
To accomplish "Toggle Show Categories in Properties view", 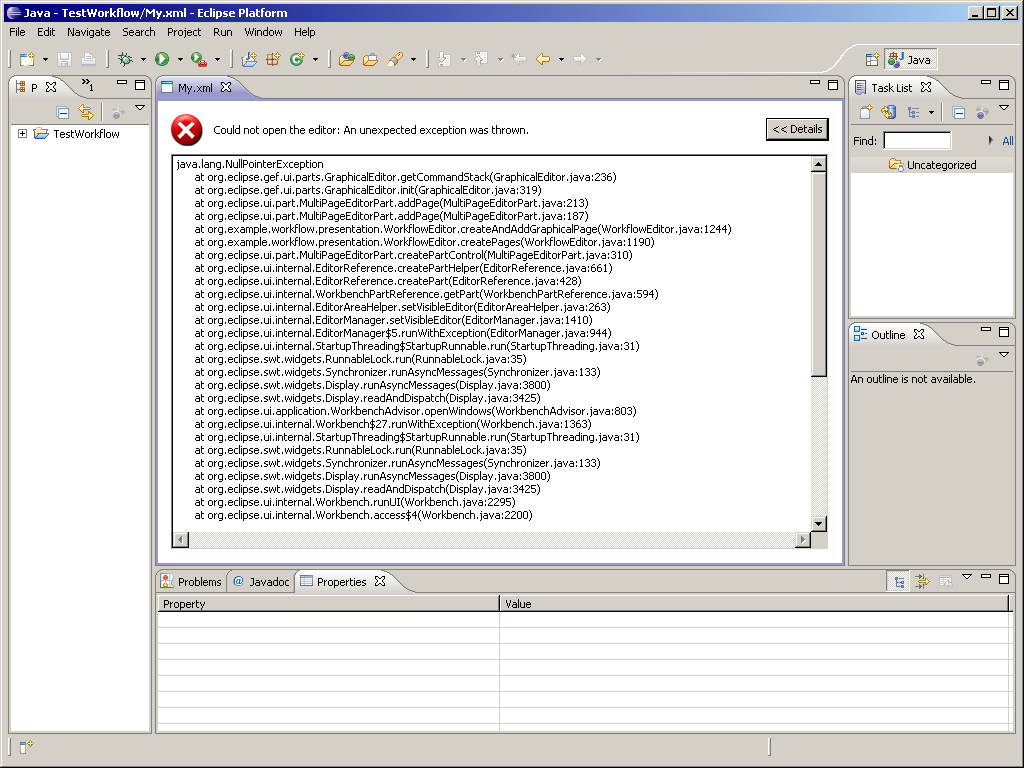I will coord(900,582).
